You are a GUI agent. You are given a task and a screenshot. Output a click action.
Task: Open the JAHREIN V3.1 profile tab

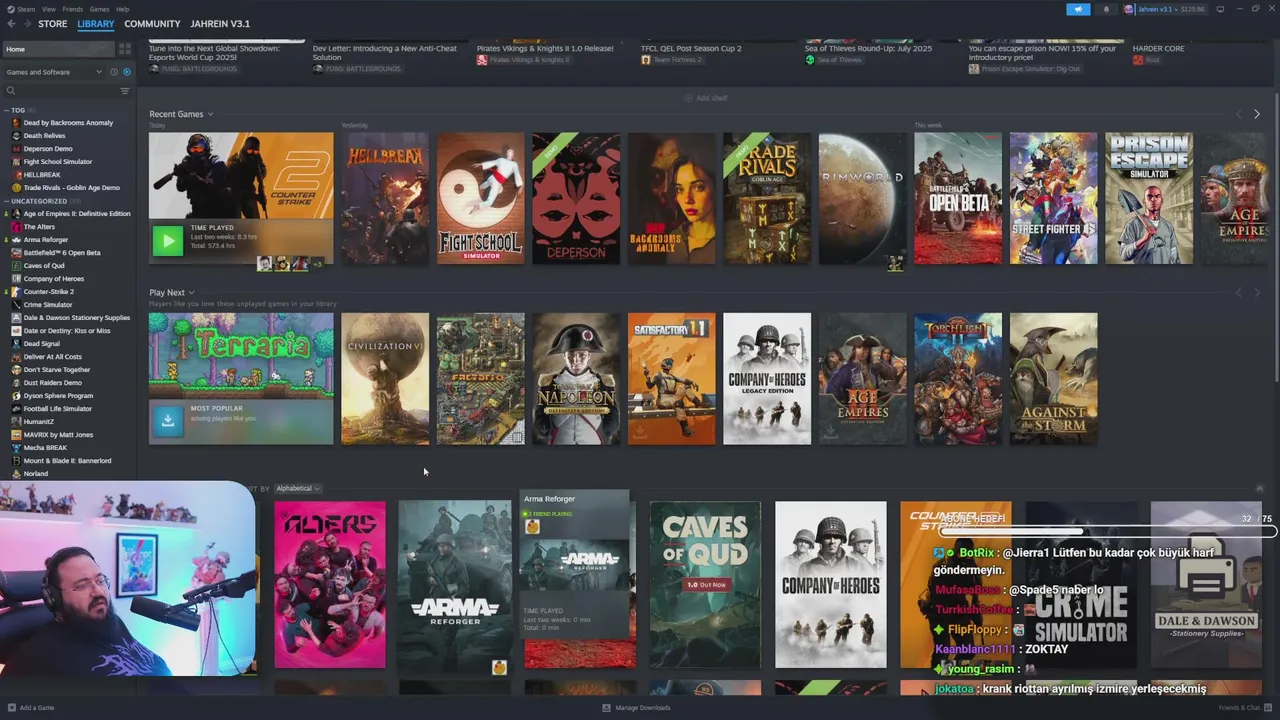(x=220, y=24)
